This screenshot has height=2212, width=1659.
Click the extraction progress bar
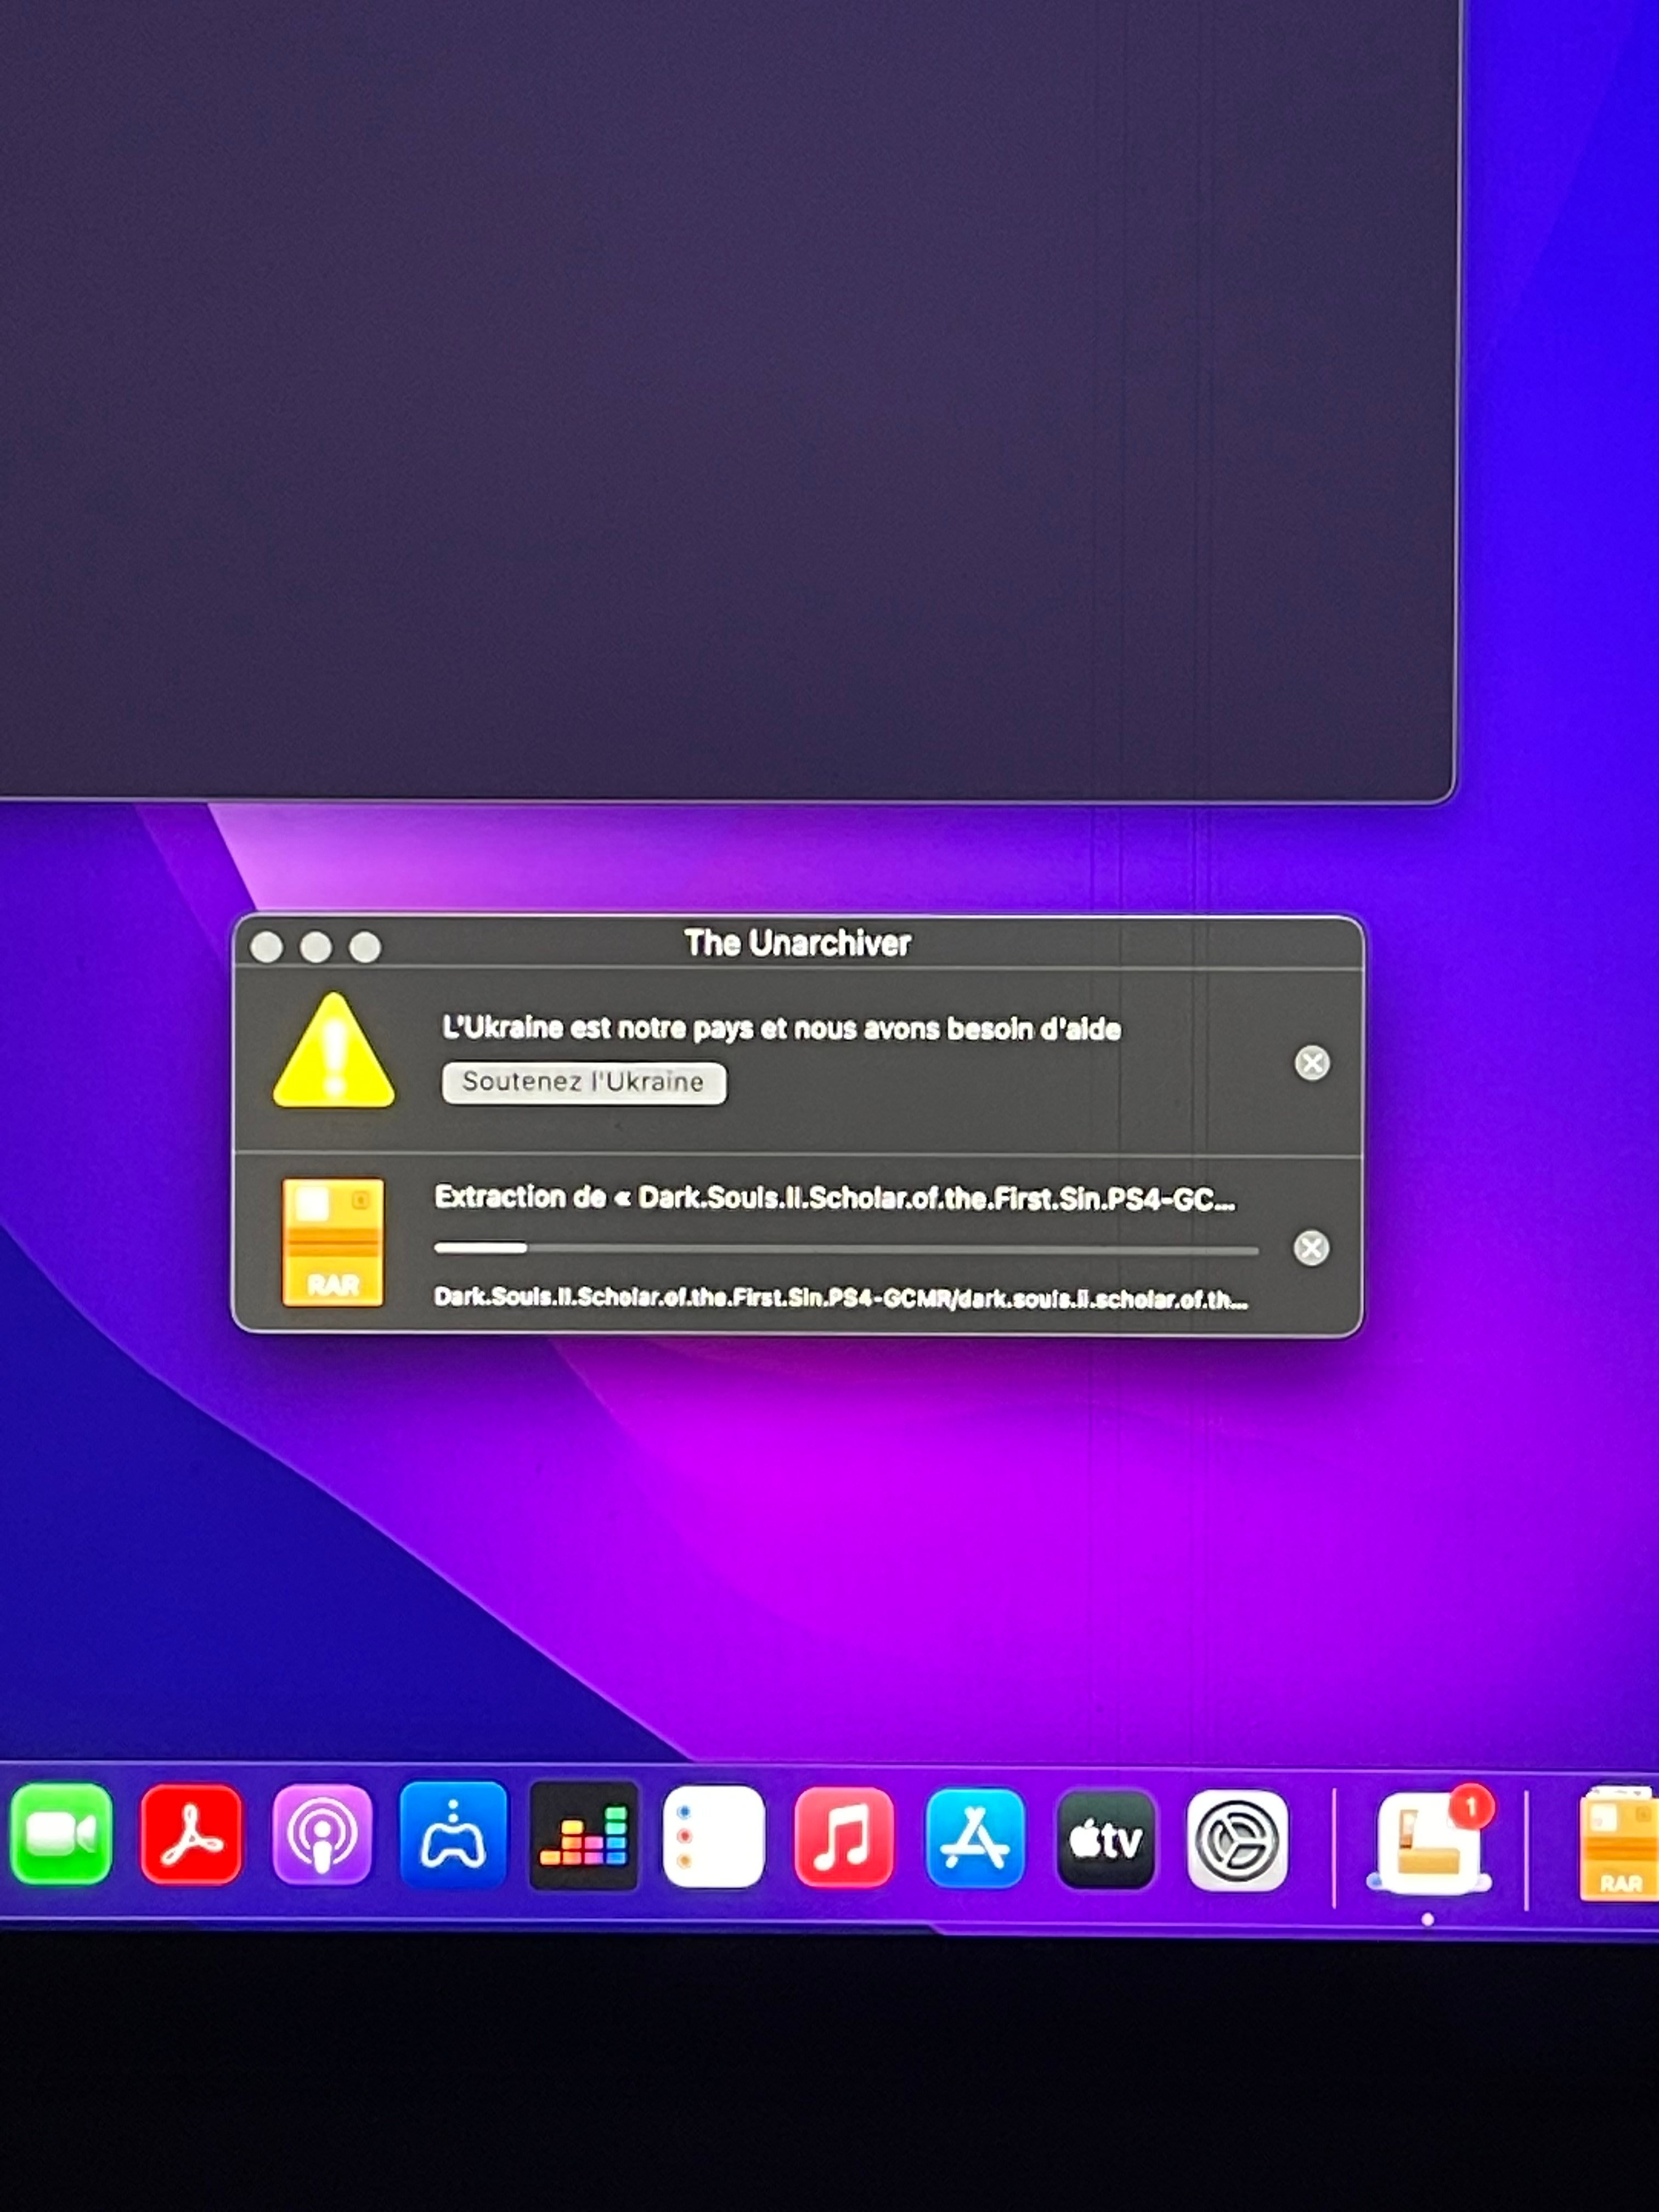(x=846, y=1249)
